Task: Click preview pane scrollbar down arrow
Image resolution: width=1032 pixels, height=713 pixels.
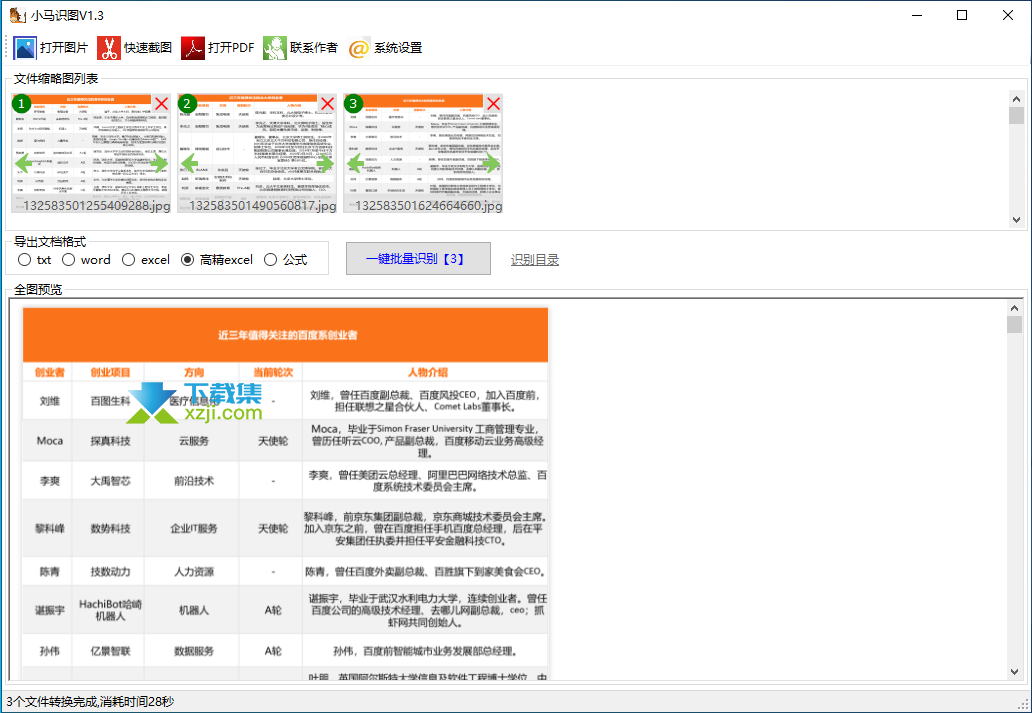Action: point(1014,672)
